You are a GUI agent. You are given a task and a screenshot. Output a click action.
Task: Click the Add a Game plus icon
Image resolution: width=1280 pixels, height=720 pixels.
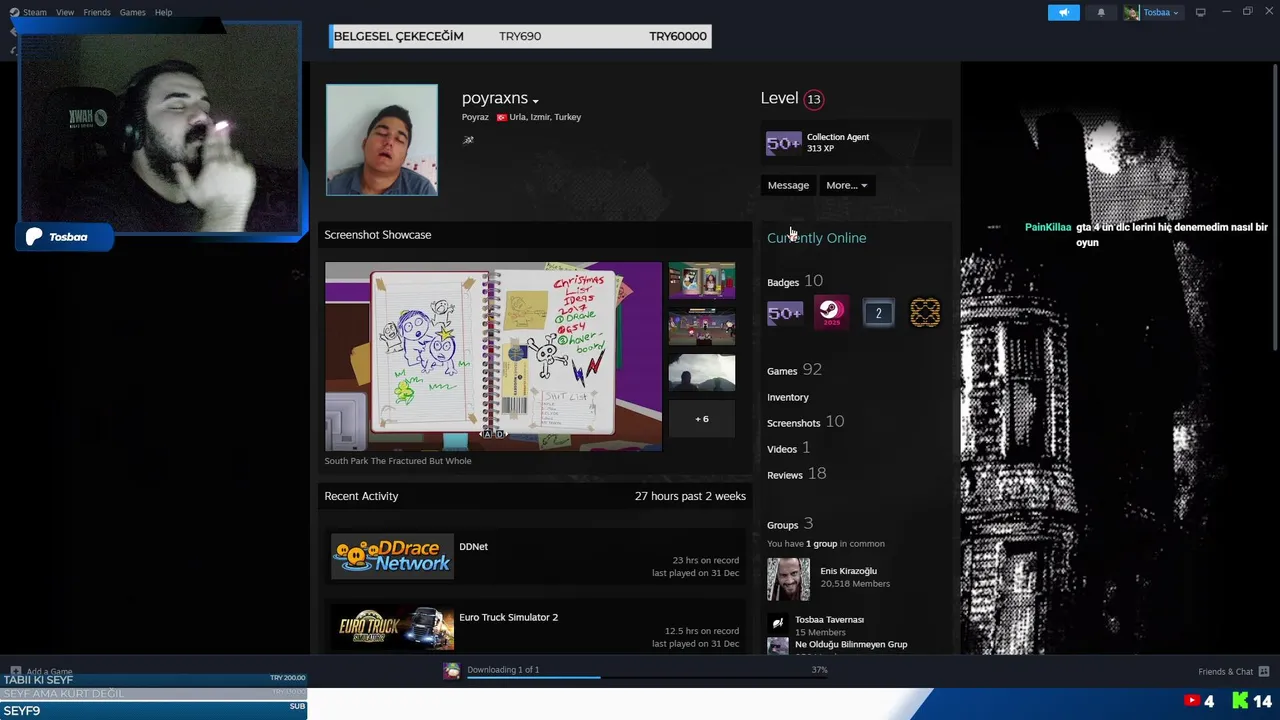15,671
